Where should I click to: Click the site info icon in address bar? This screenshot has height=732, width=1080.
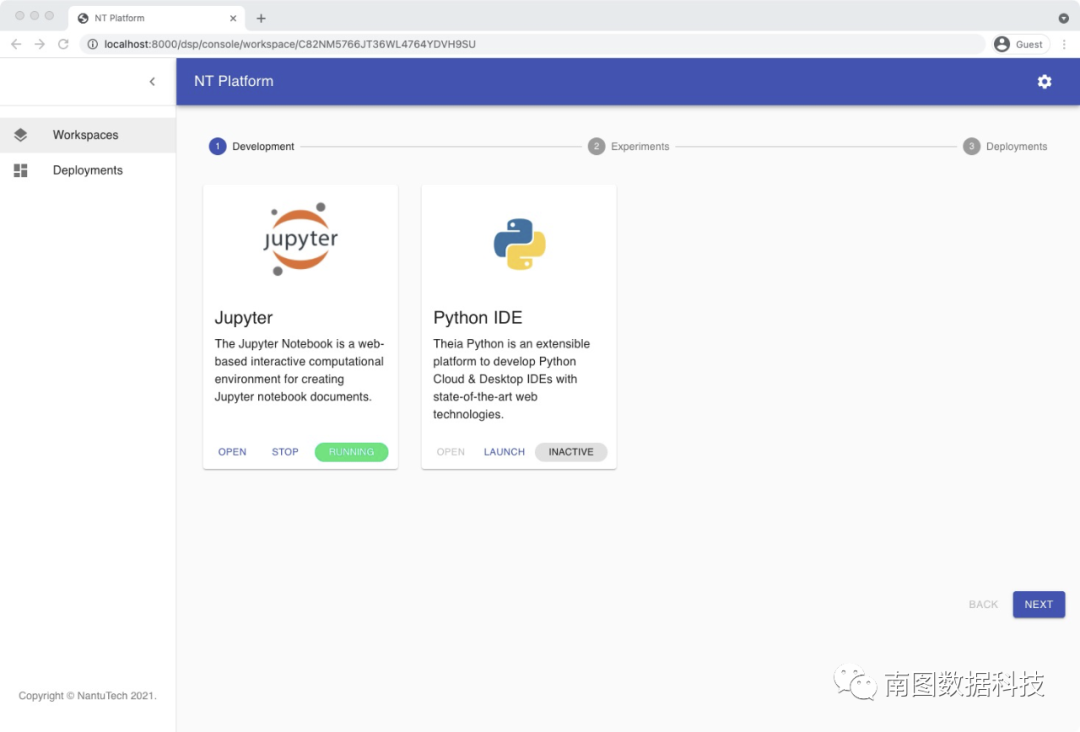[92, 44]
